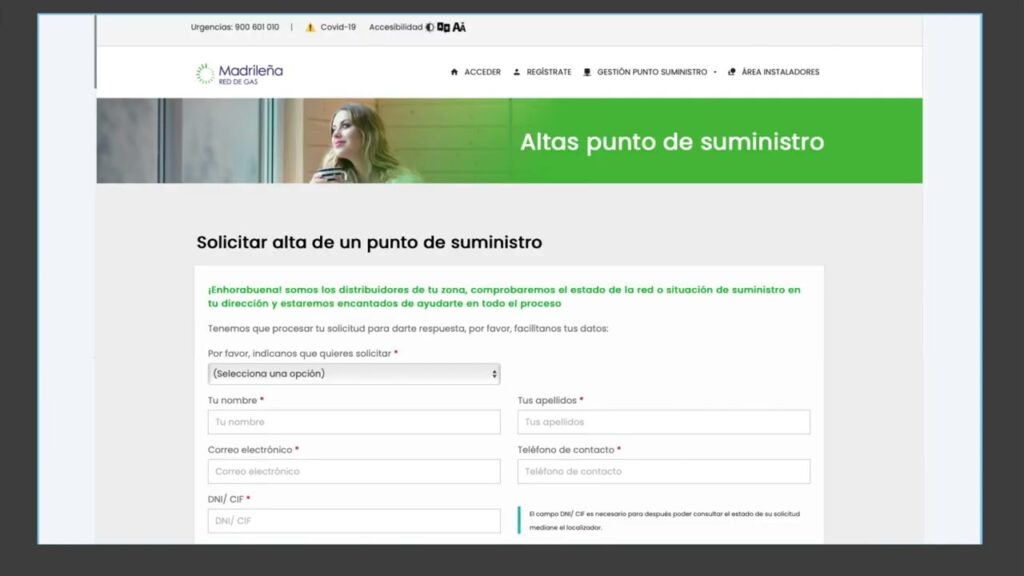Screen dimensions: 1024x576
Task: Click the Gestión Punto Suministro meter icon
Action: pos(587,72)
